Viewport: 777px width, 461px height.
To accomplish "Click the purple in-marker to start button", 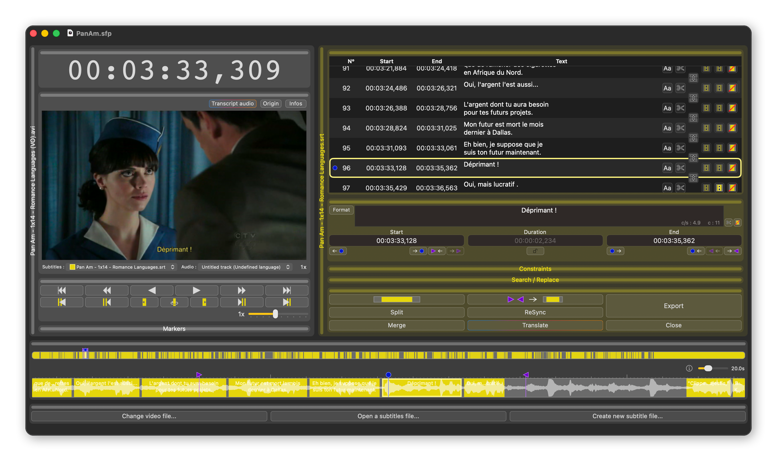I will tap(437, 251).
